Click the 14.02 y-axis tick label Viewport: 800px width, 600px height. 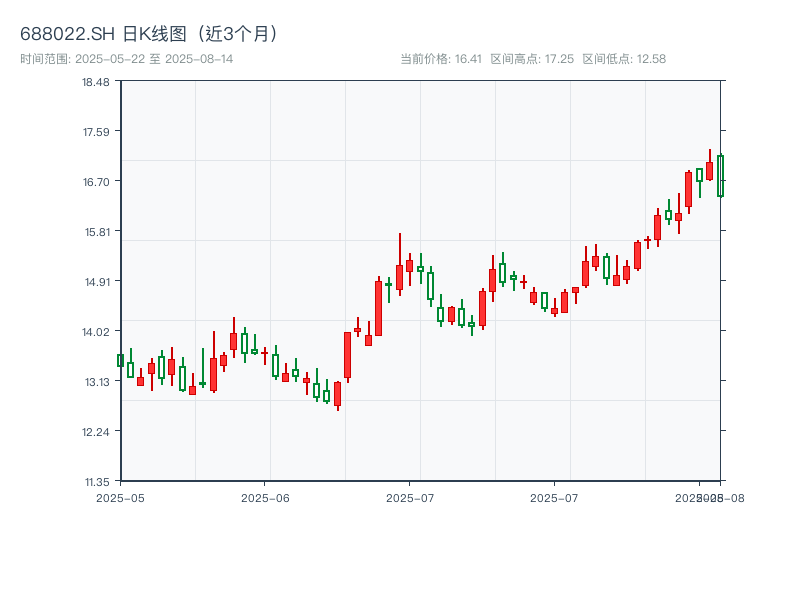[96, 331]
